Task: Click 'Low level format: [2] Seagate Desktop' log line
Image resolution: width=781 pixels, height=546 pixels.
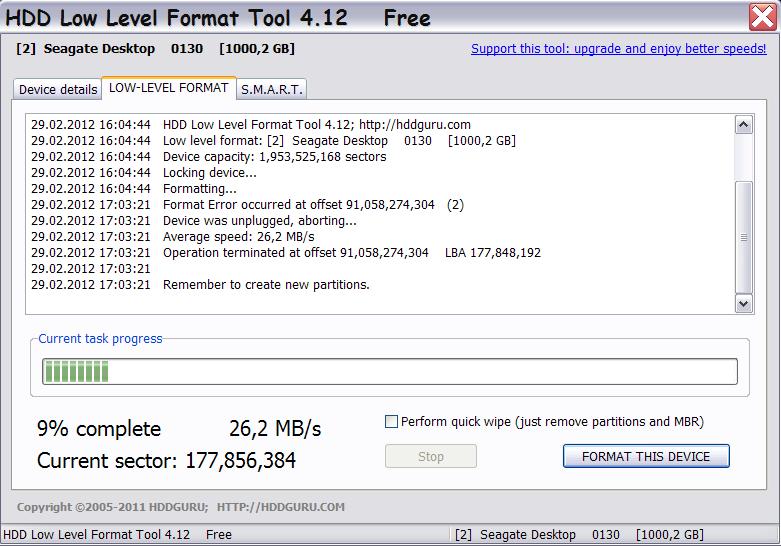Action: (x=273, y=140)
